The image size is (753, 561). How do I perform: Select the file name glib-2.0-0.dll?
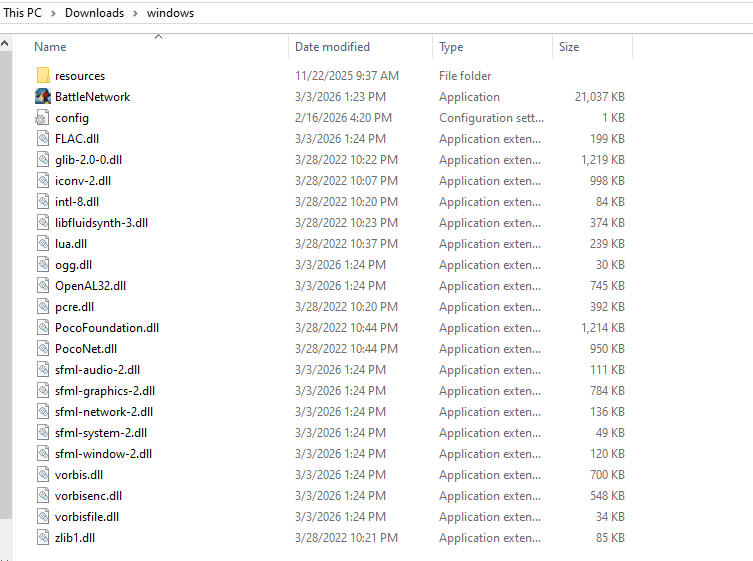(88, 160)
